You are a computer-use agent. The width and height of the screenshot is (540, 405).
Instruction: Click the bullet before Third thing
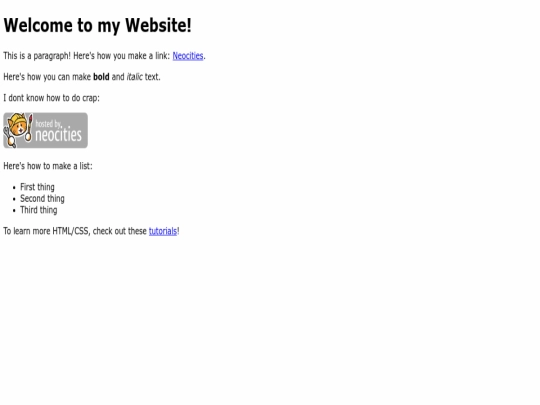[14, 211]
